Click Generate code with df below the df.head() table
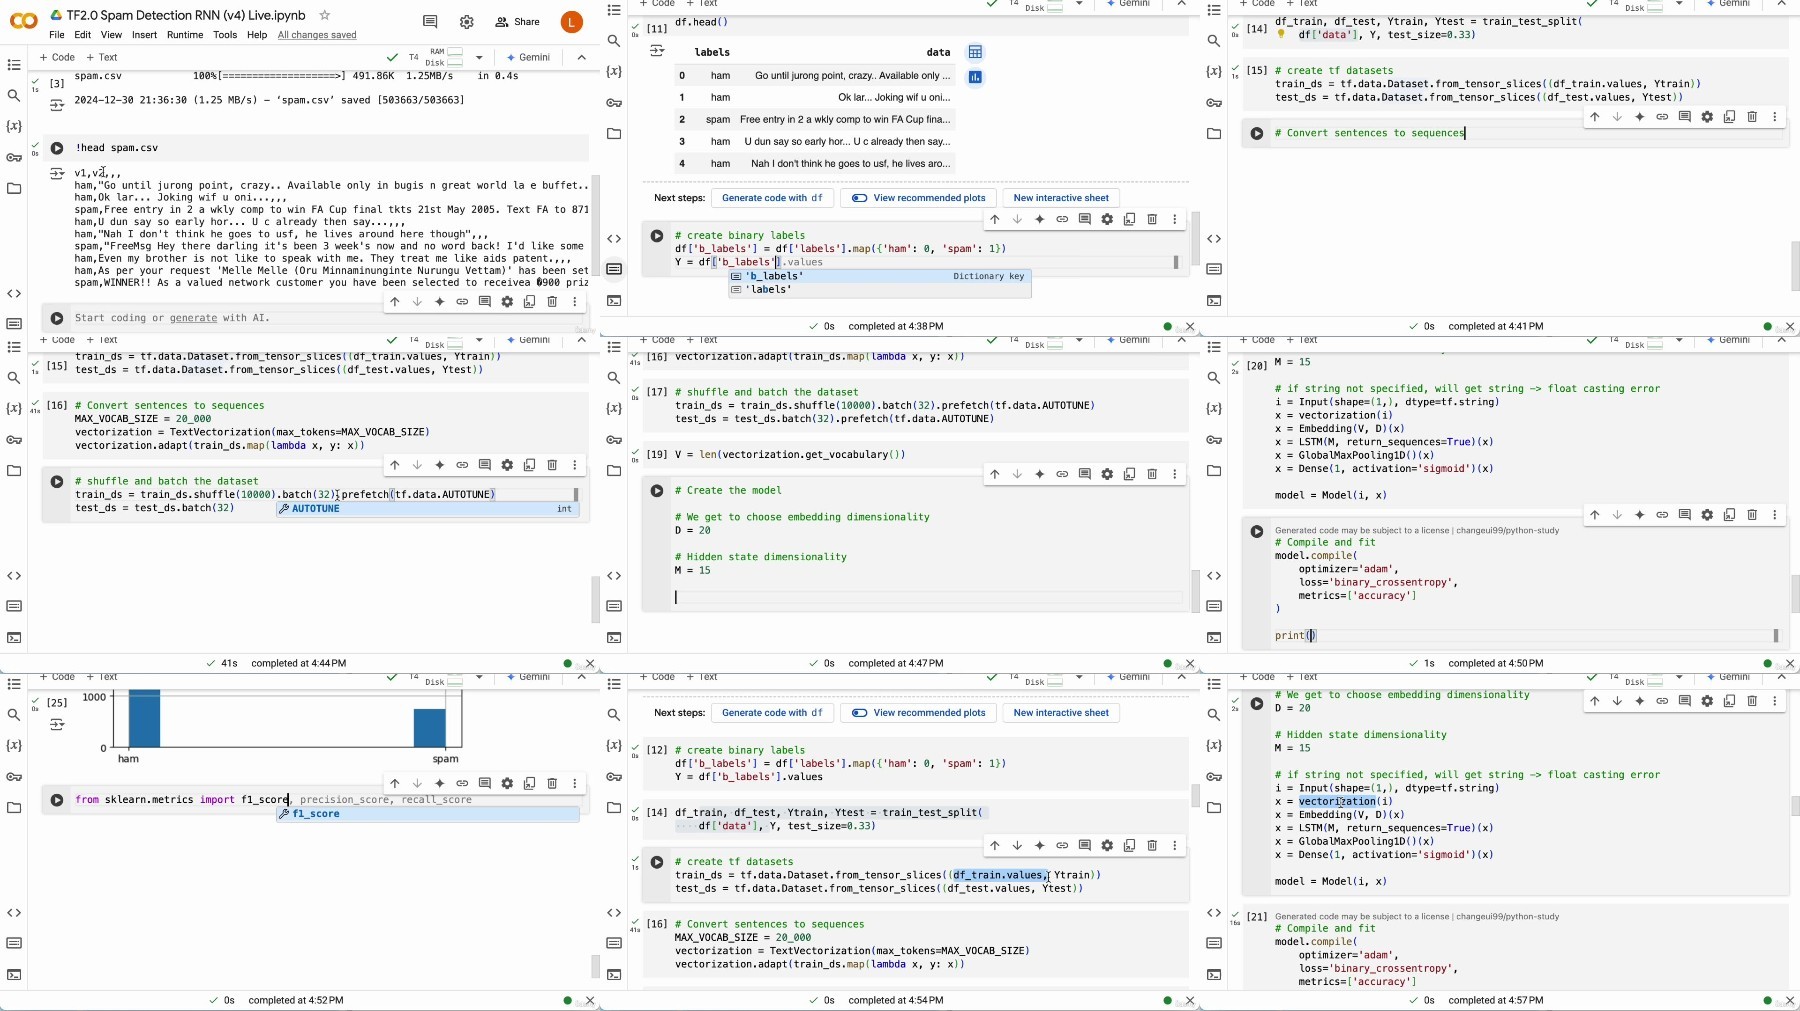This screenshot has height=1011, width=1800. [772, 198]
